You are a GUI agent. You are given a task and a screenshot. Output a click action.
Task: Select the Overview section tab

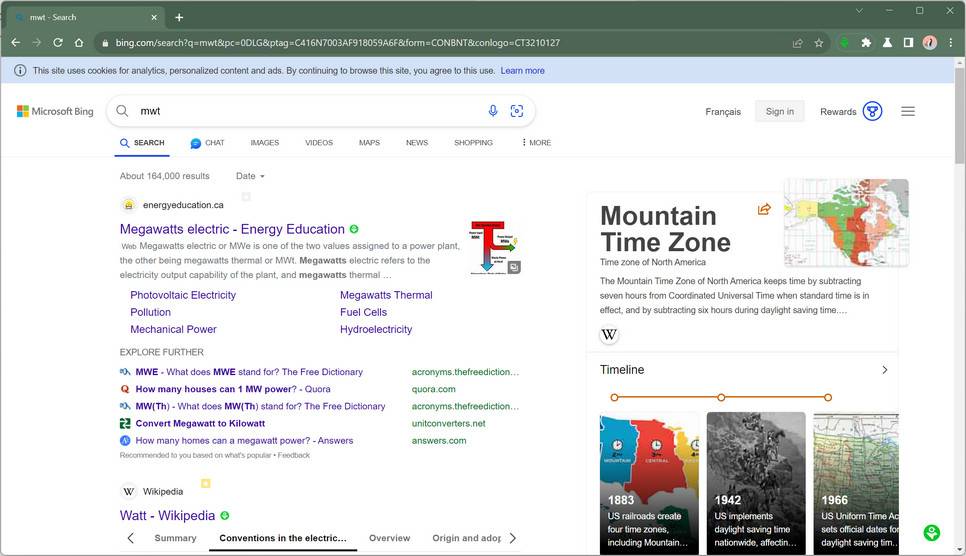(x=389, y=538)
